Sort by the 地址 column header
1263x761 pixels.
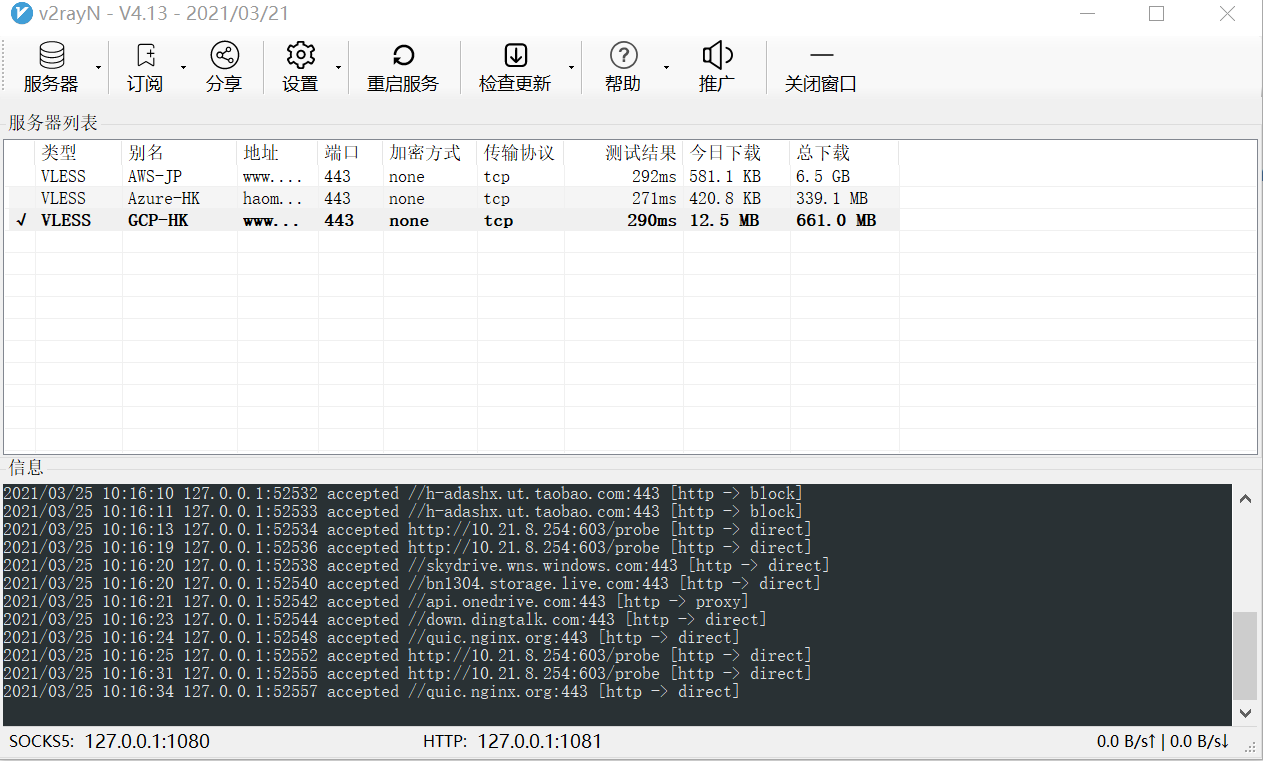(278, 153)
